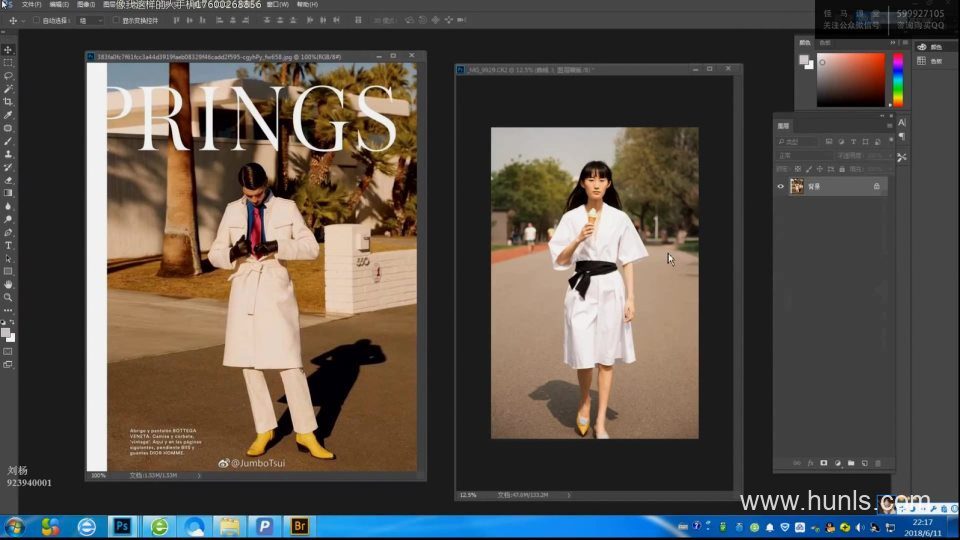Image resolution: width=960 pixels, height=540 pixels.
Task: Launch Adobe Bridge from the taskbar
Action: 300,526
